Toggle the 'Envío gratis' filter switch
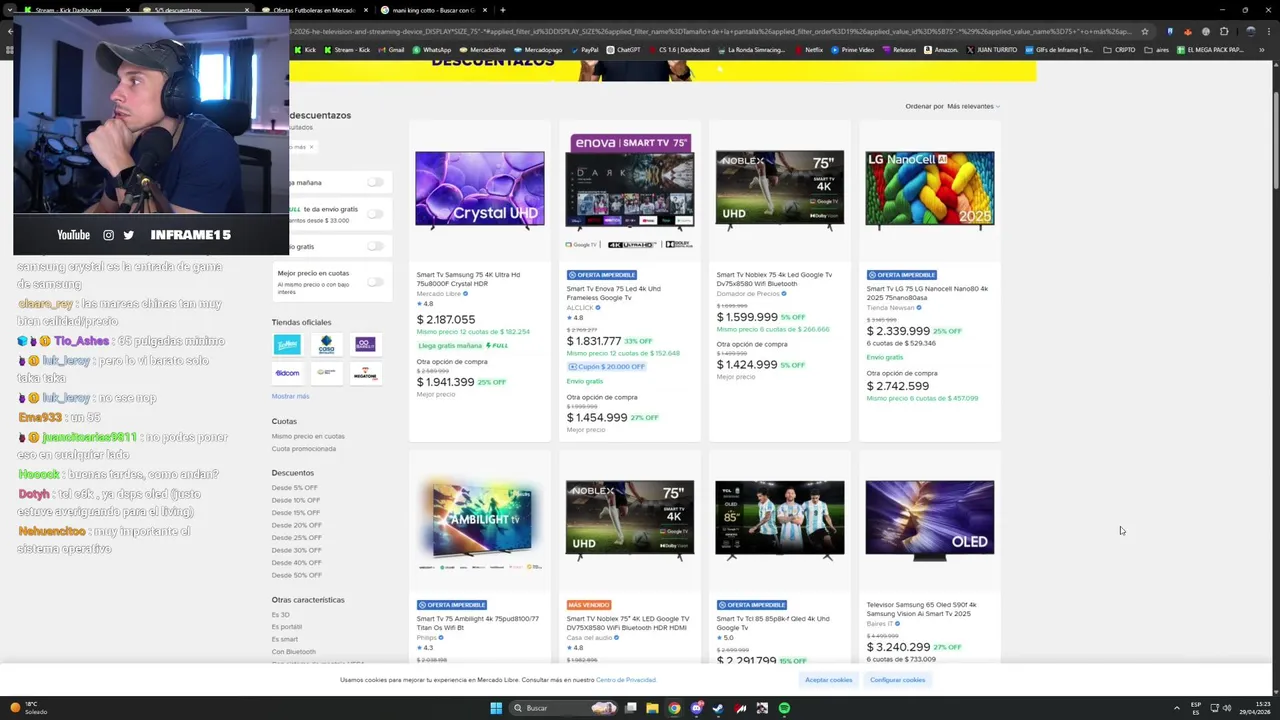This screenshot has height=720, width=1280. coord(375,246)
